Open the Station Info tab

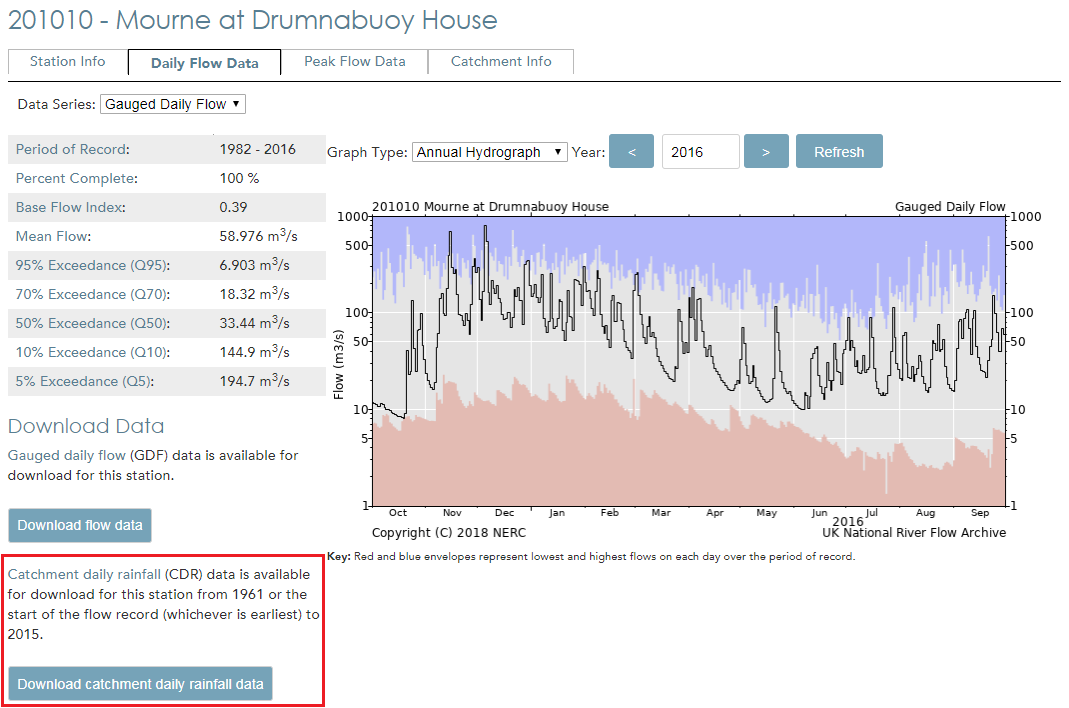coord(67,61)
